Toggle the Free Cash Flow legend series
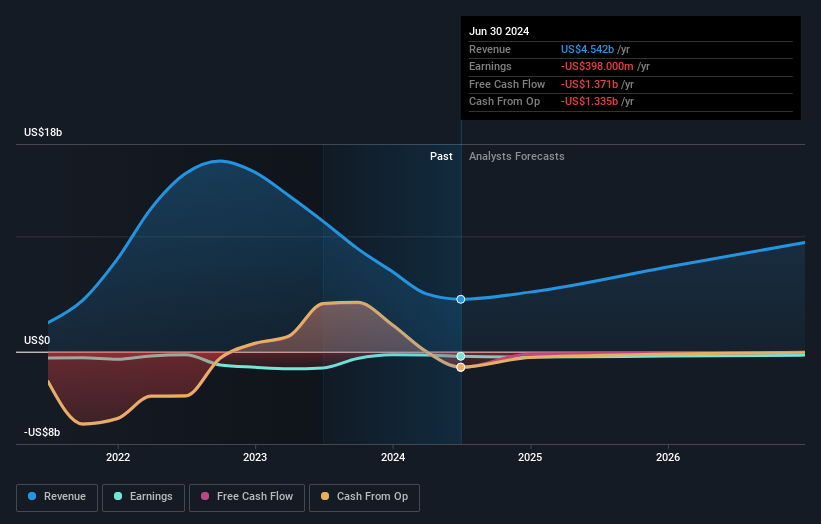This screenshot has height=524, width=821. (x=247, y=497)
